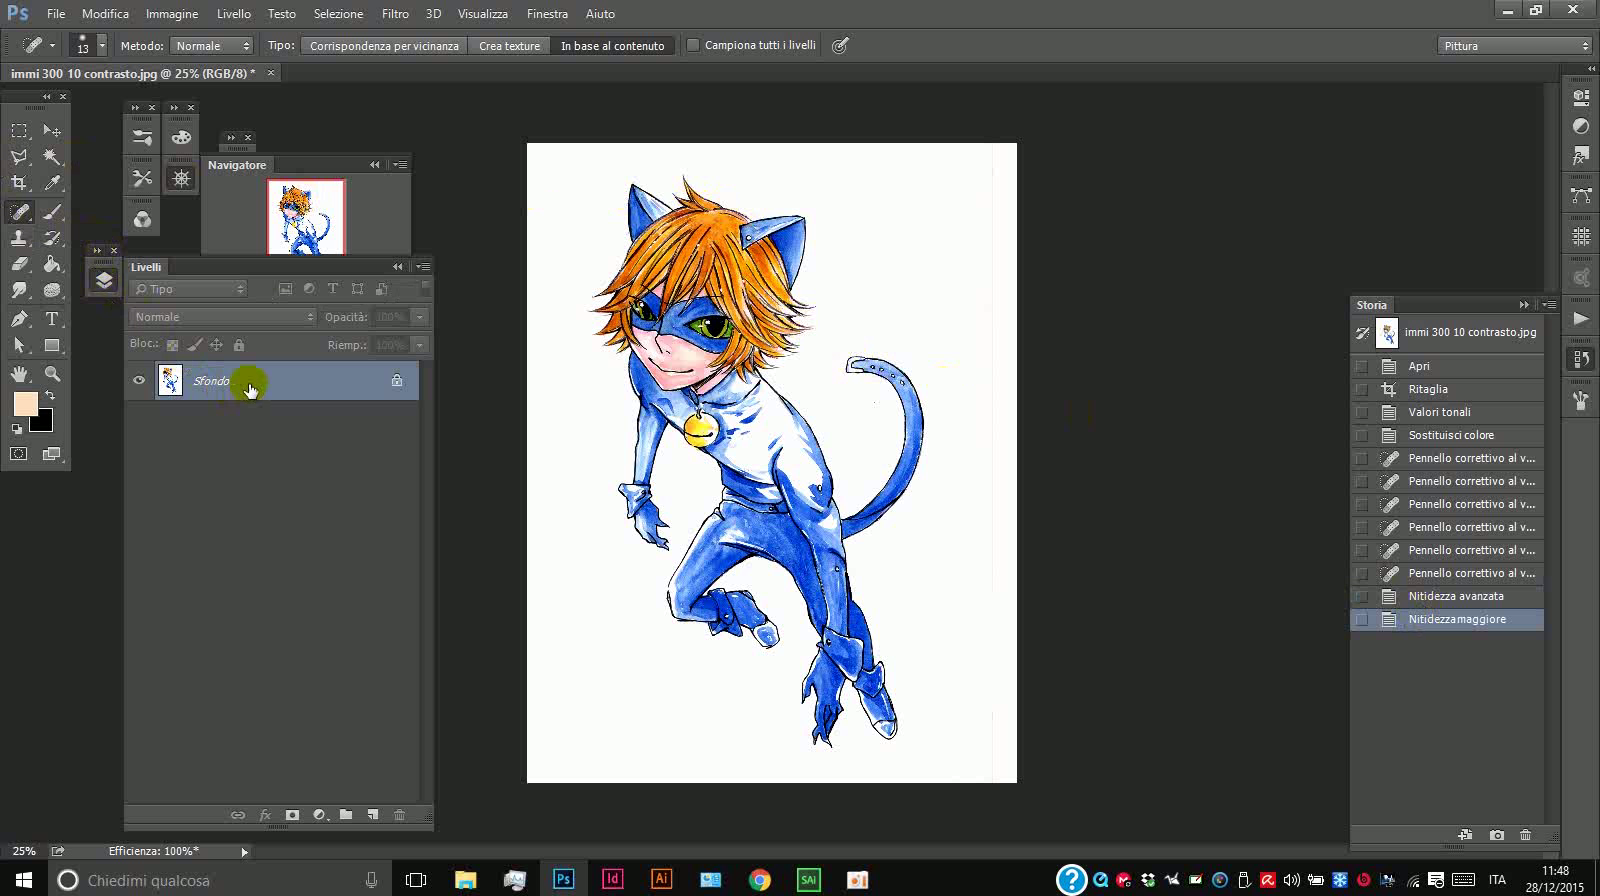Open the brush size picker dropdown
The image size is (1600, 896).
102,46
